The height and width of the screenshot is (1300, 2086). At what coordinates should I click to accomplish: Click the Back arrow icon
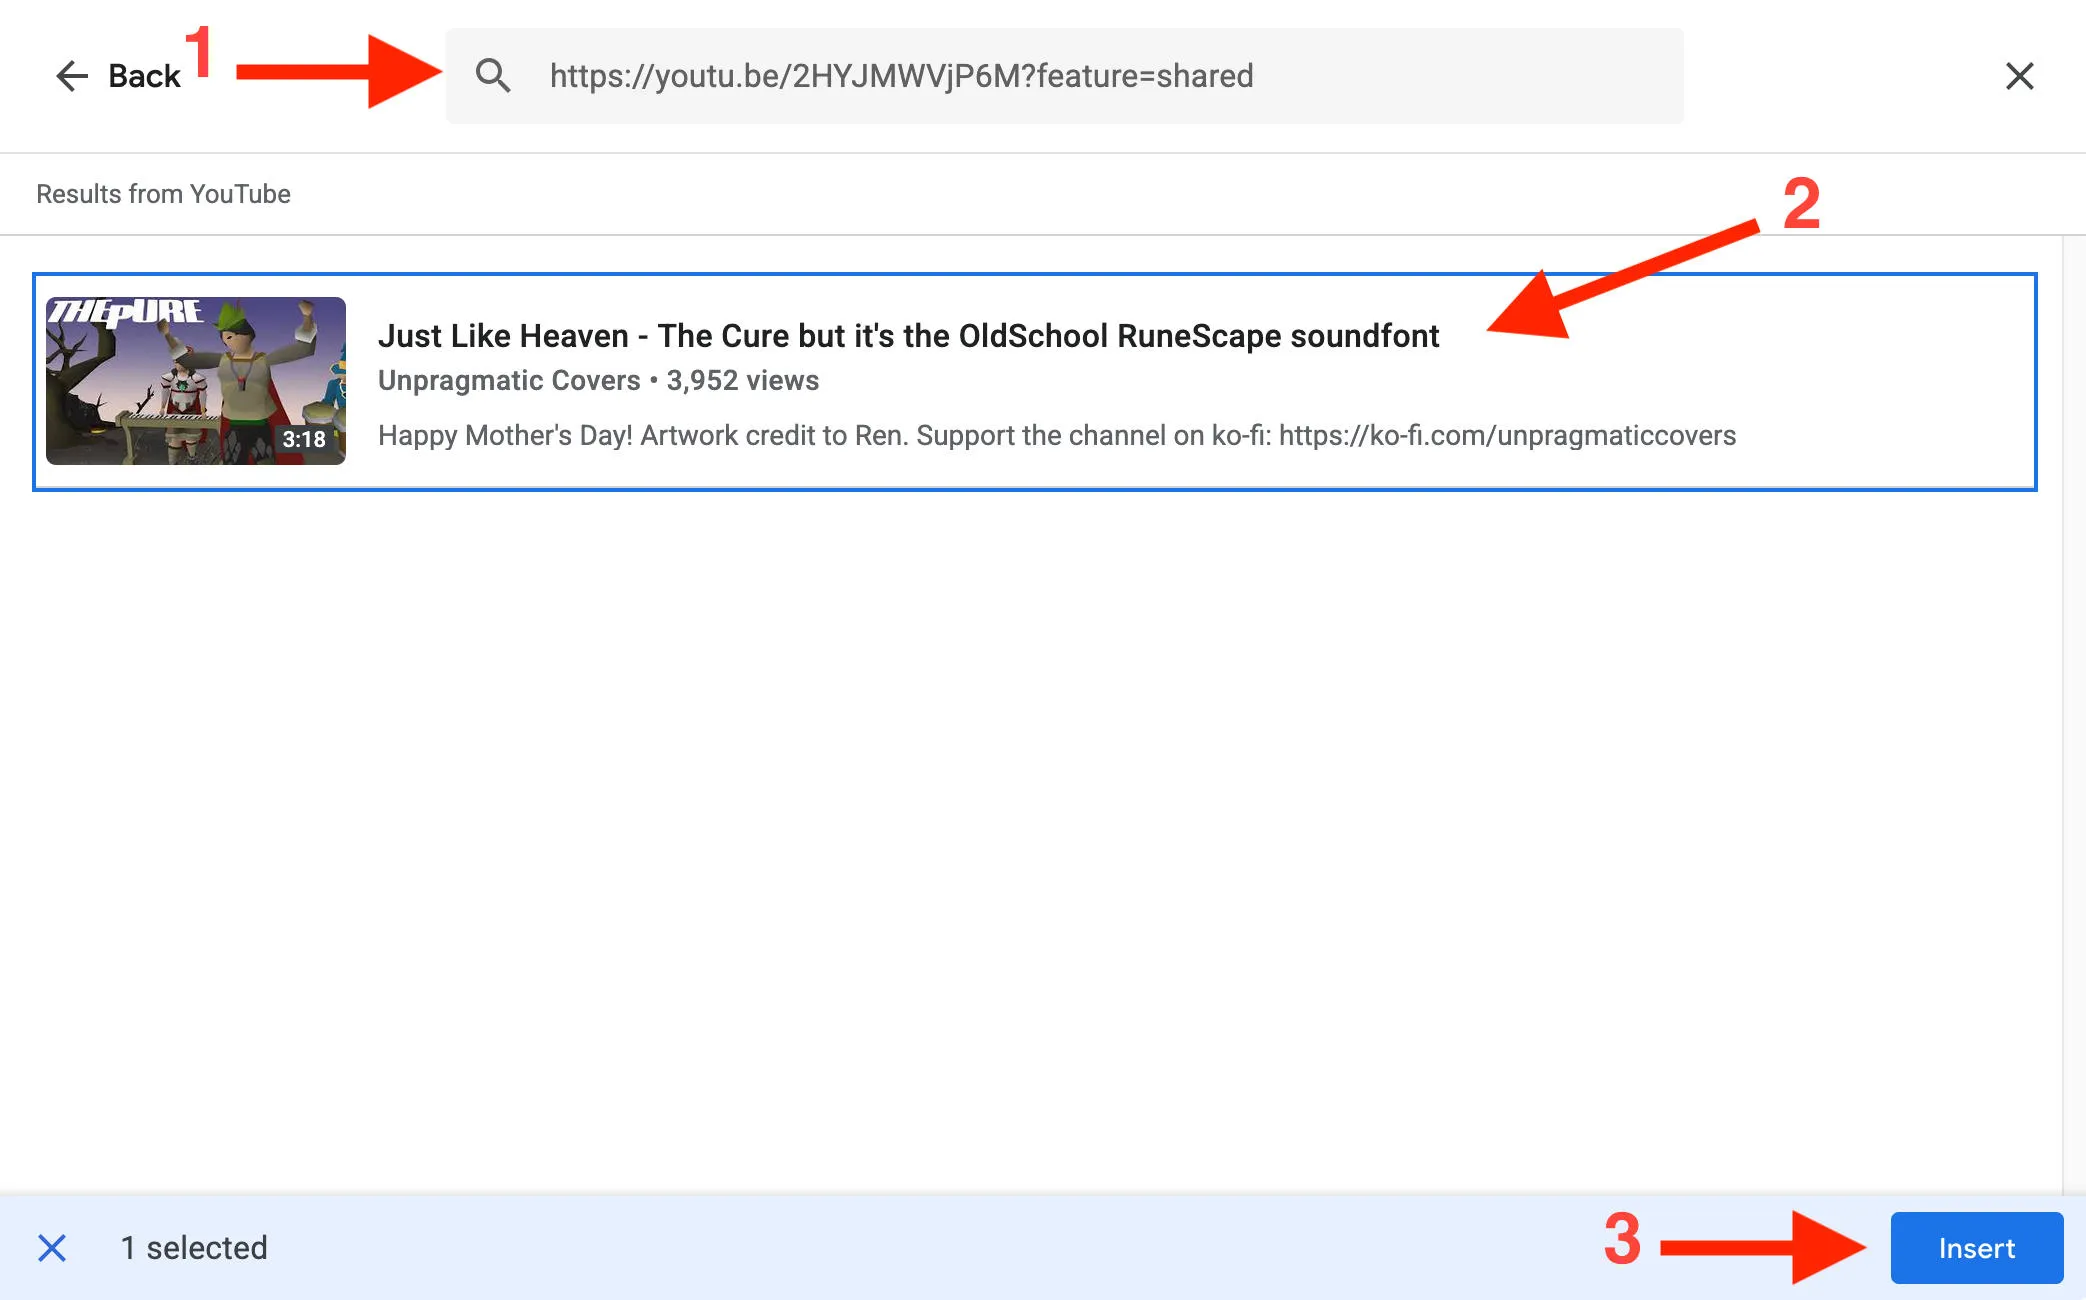(x=72, y=76)
